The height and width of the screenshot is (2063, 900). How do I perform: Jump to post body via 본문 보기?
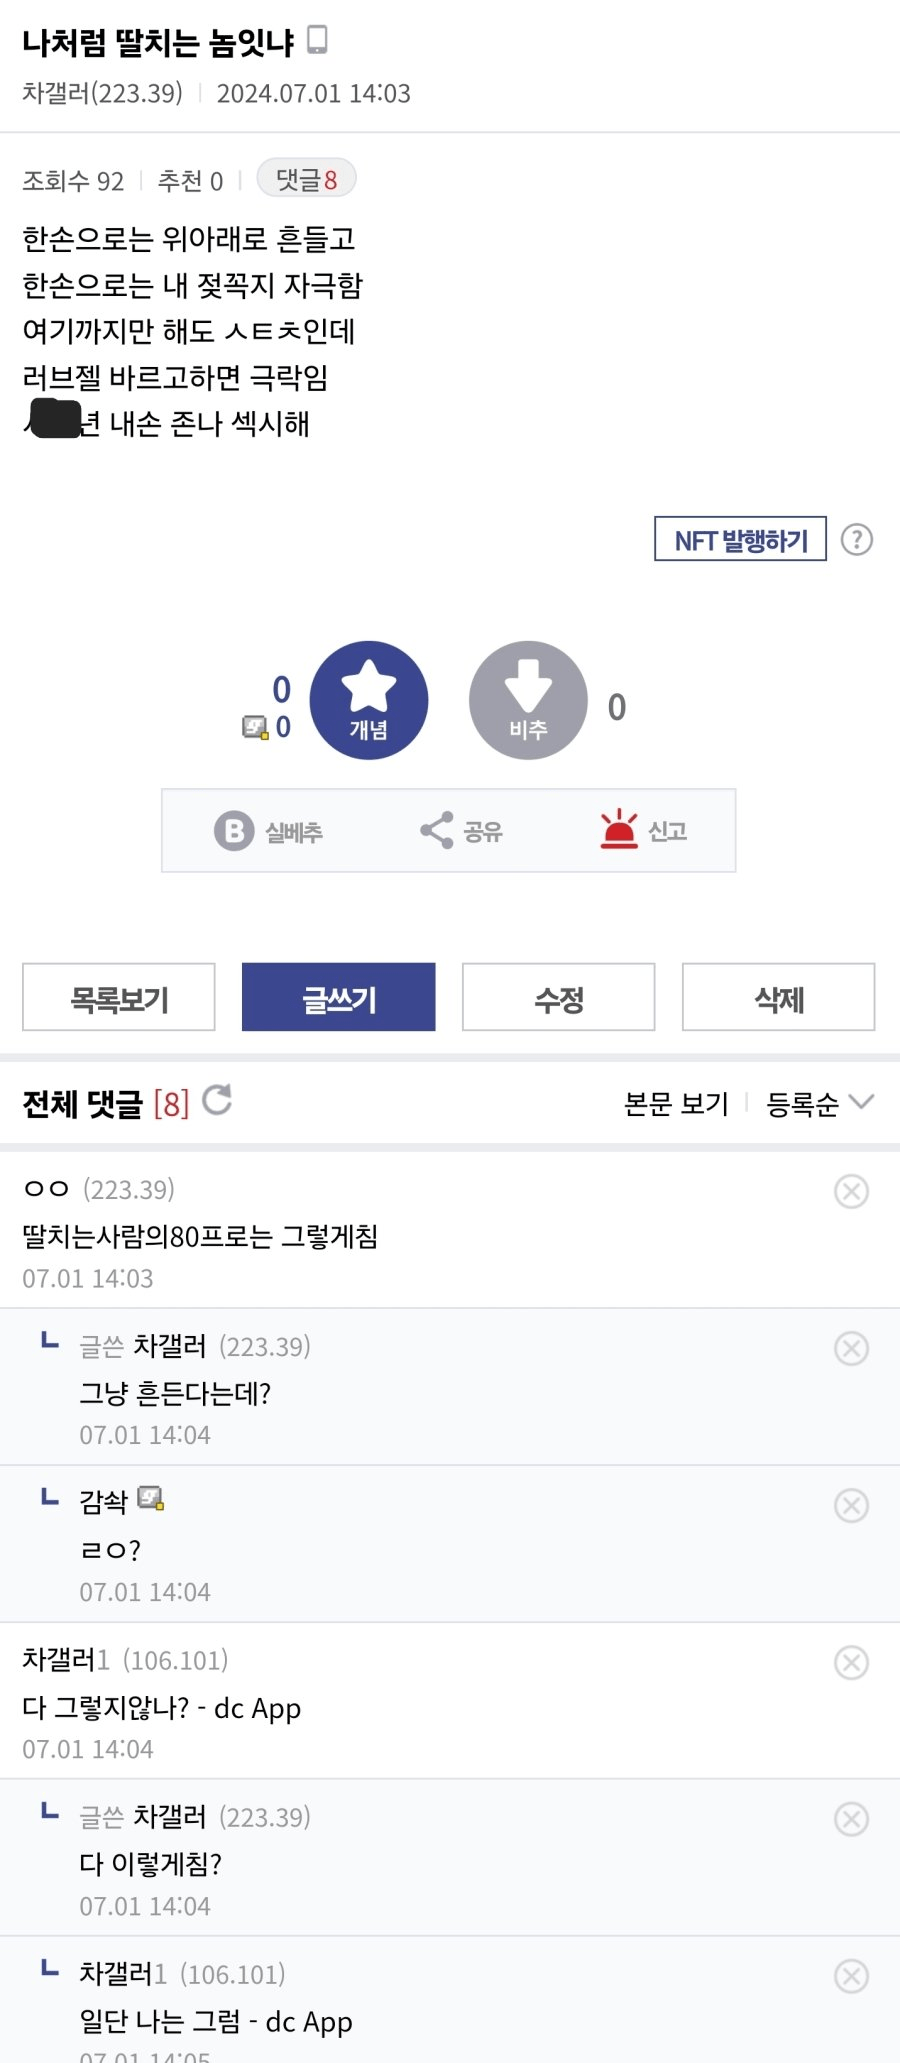click(x=676, y=1104)
